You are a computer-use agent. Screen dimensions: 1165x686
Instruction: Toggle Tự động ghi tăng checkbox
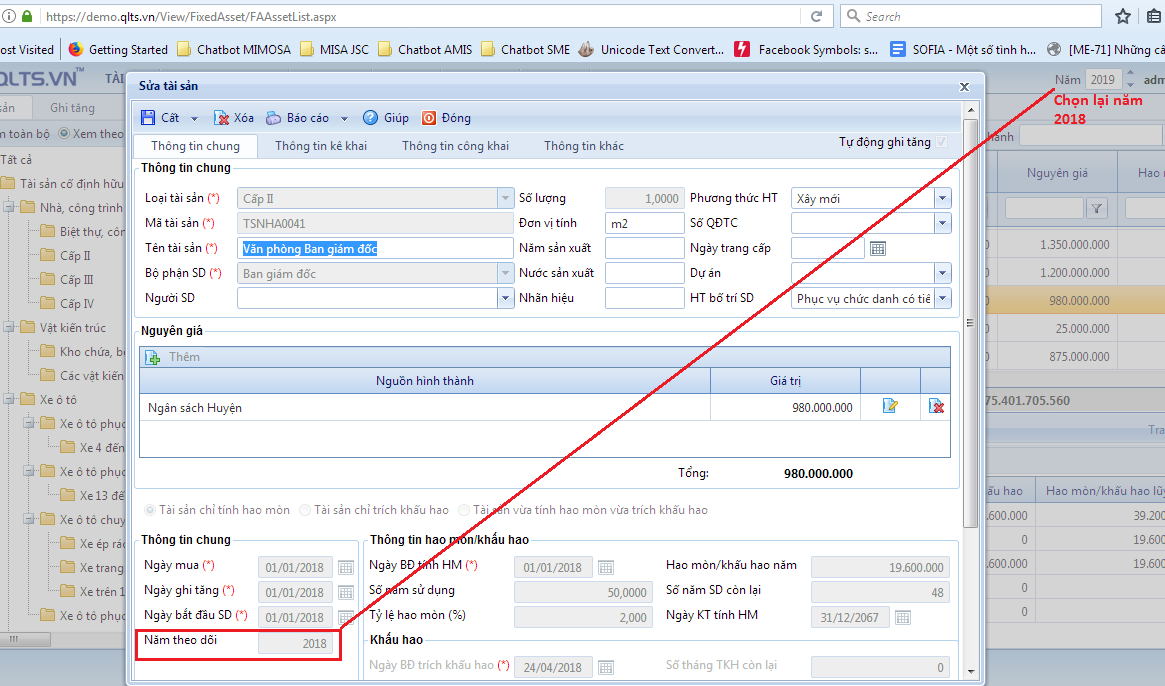click(x=942, y=141)
